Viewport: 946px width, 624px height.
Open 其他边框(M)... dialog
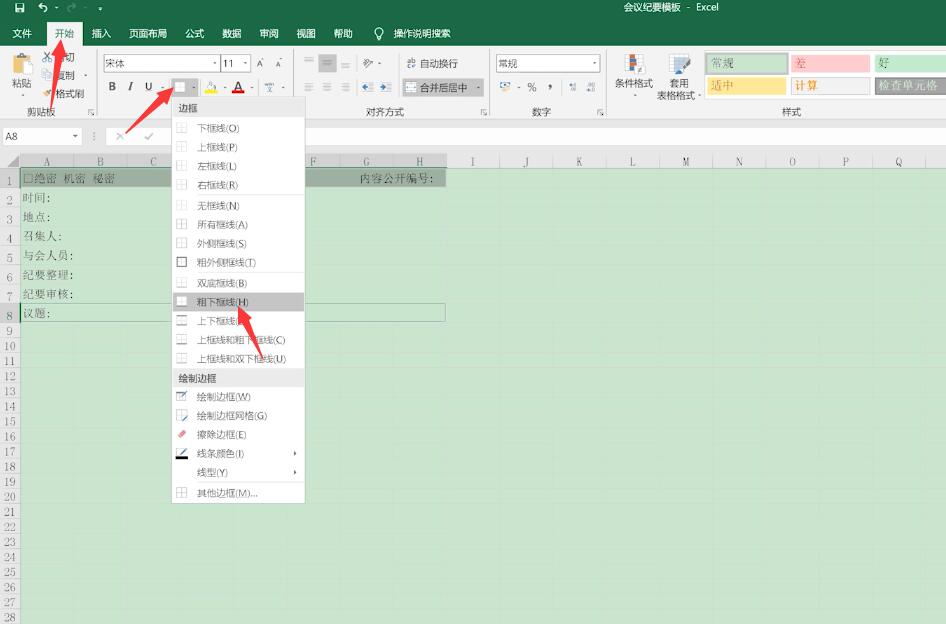click(238, 493)
